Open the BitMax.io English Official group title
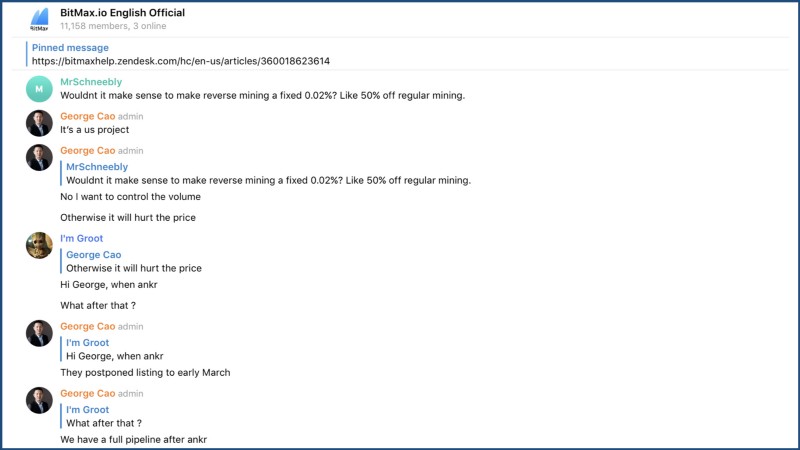This screenshot has width=800, height=450. tap(122, 12)
